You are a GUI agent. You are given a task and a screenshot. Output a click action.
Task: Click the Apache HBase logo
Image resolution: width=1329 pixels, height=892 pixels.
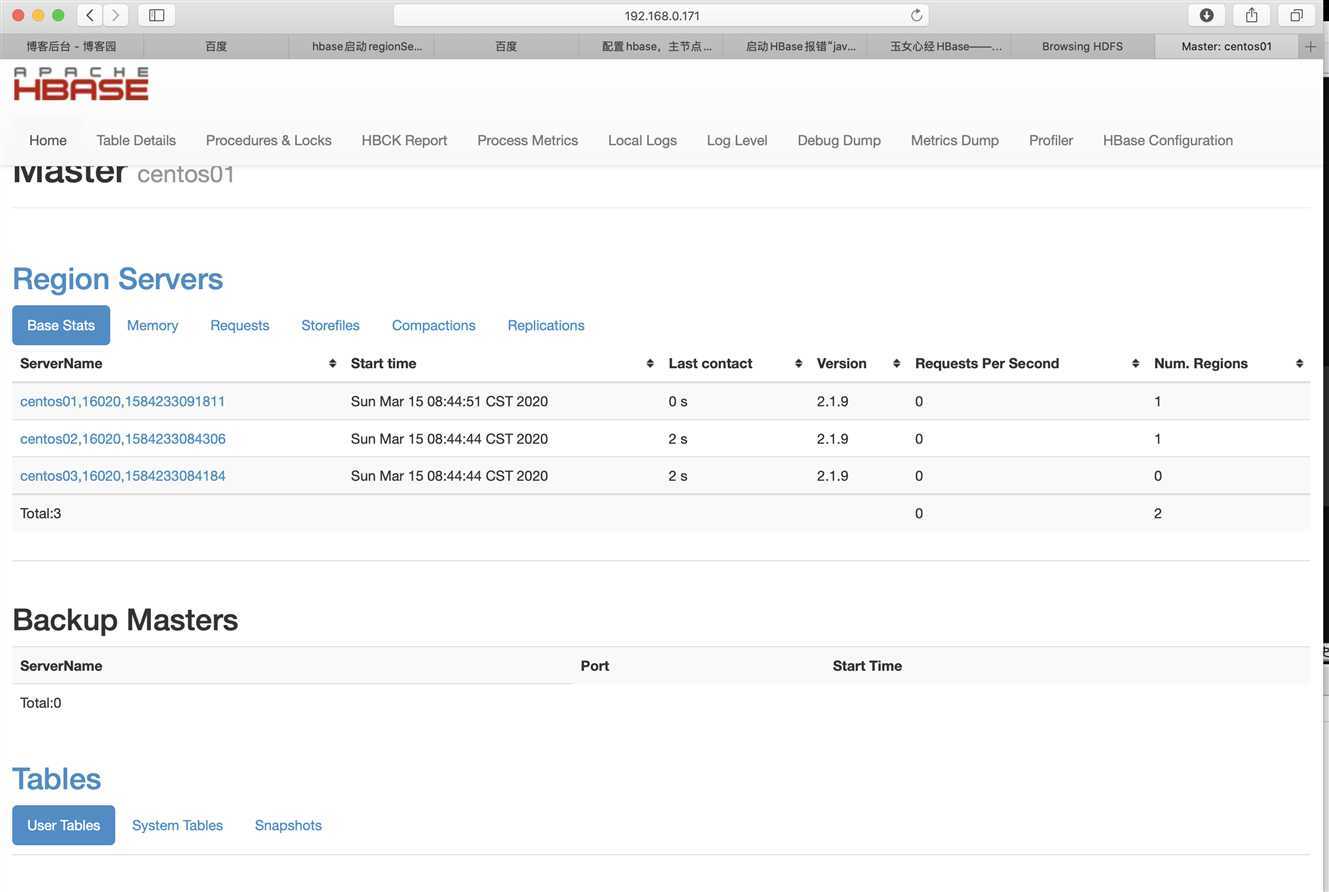[x=81, y=84]
